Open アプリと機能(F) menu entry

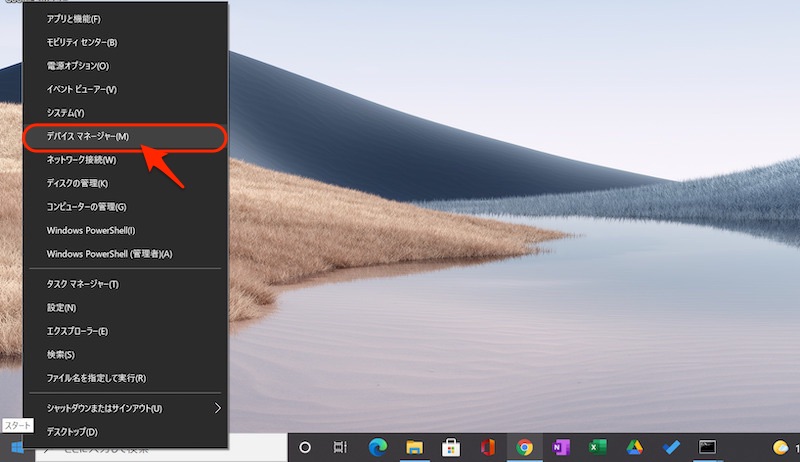click(x=74, y=19)
